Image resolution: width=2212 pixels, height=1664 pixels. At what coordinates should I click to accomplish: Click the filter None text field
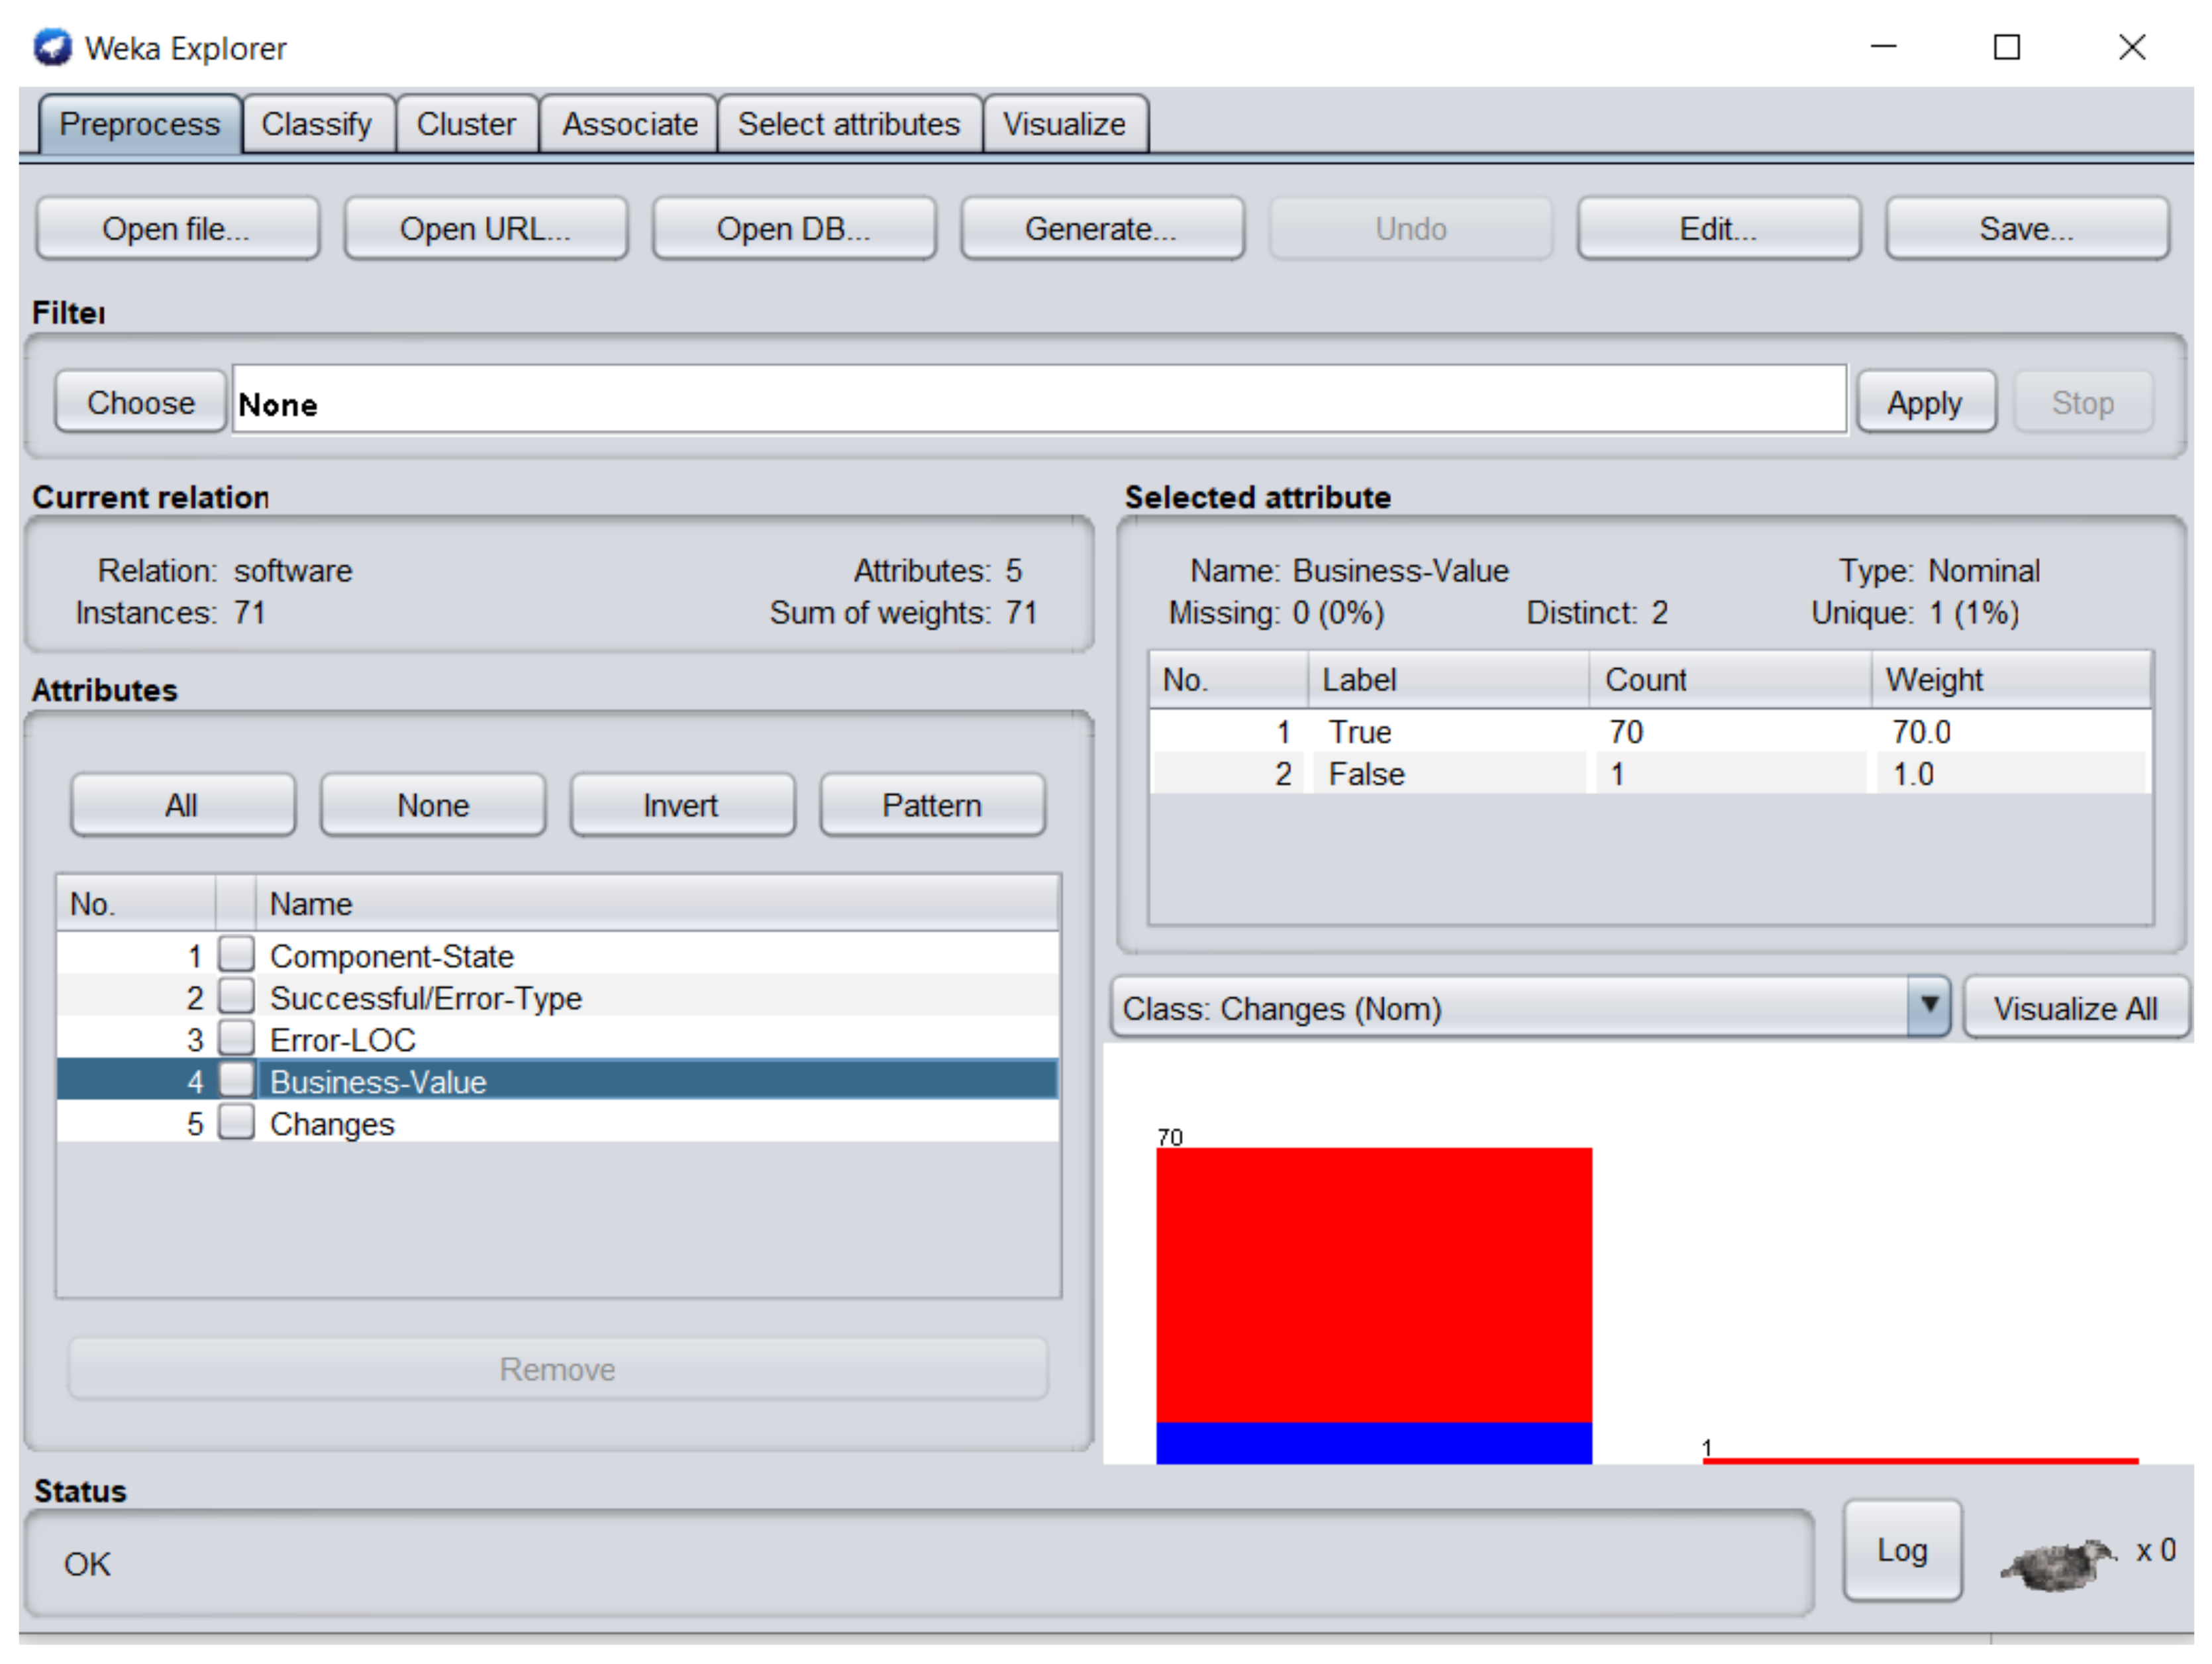click(1038, 402)
